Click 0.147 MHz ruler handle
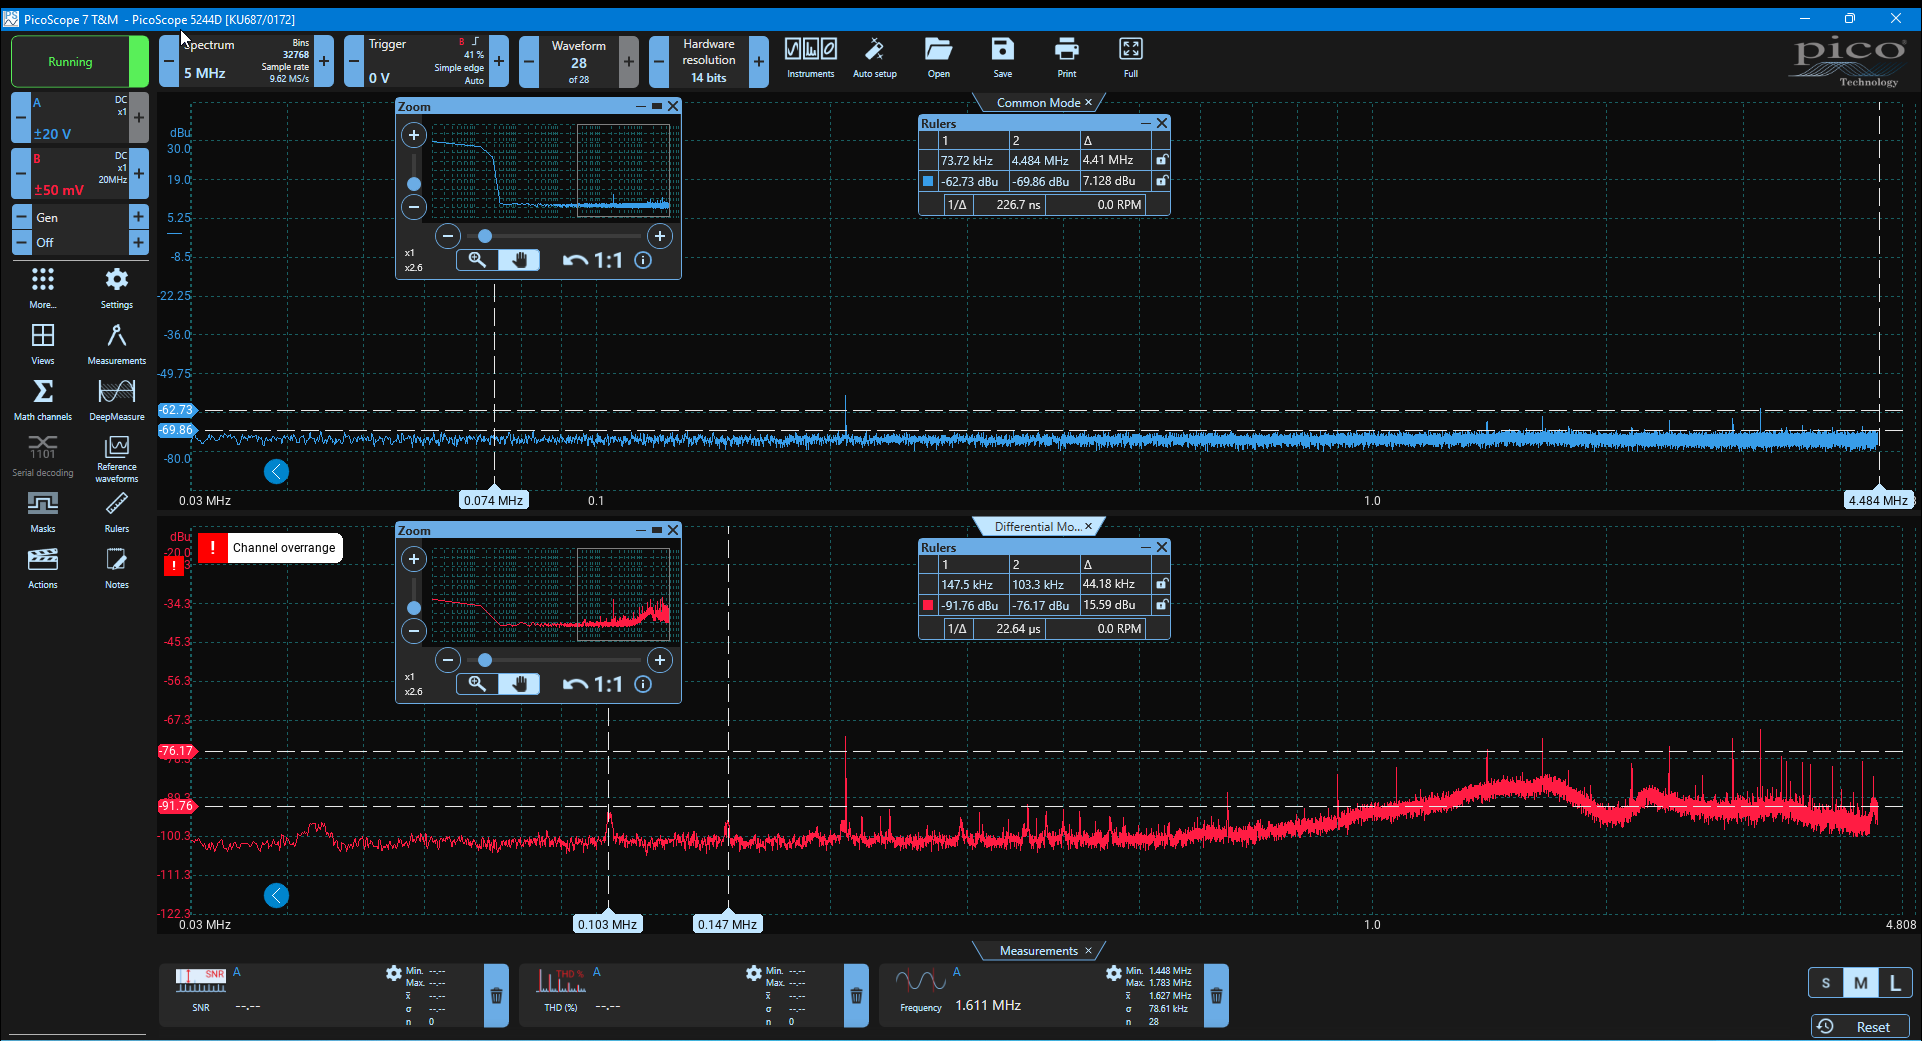Image resolution: width=1922 pixels, height=1041 pixels. click(x=728, y=924)
